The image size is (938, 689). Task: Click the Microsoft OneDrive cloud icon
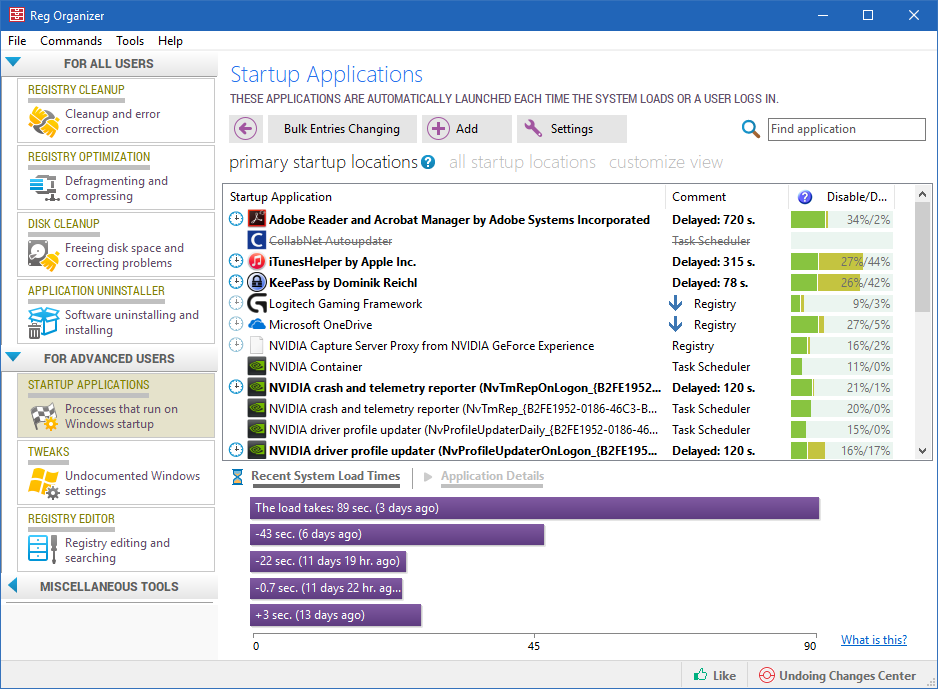point(256,325)
